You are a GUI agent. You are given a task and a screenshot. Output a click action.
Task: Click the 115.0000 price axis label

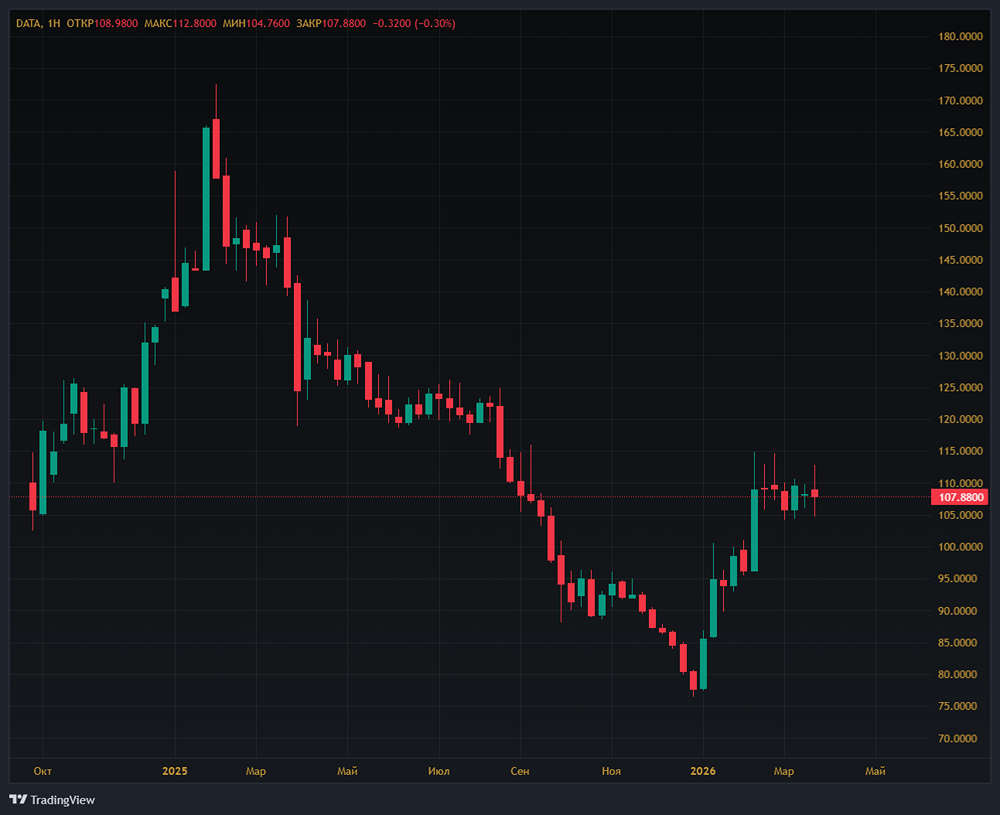[960, 451]
